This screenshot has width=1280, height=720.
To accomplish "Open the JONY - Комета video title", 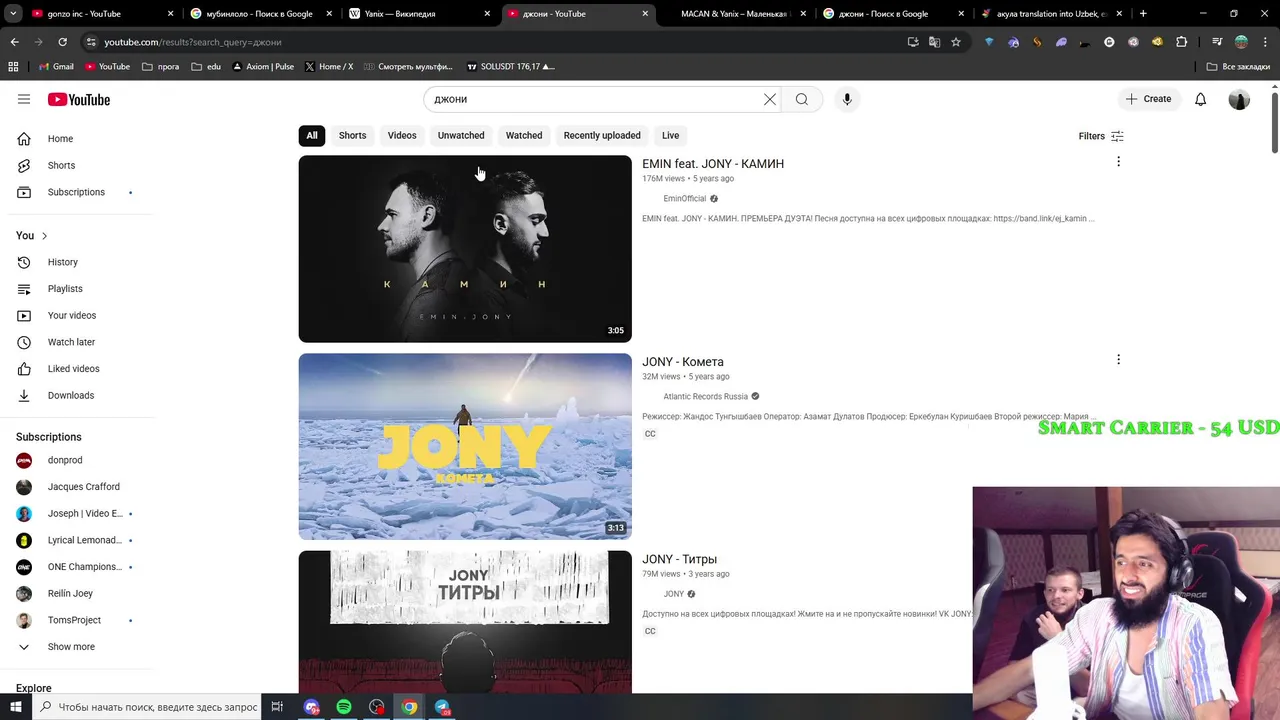I will pos(683,362).
